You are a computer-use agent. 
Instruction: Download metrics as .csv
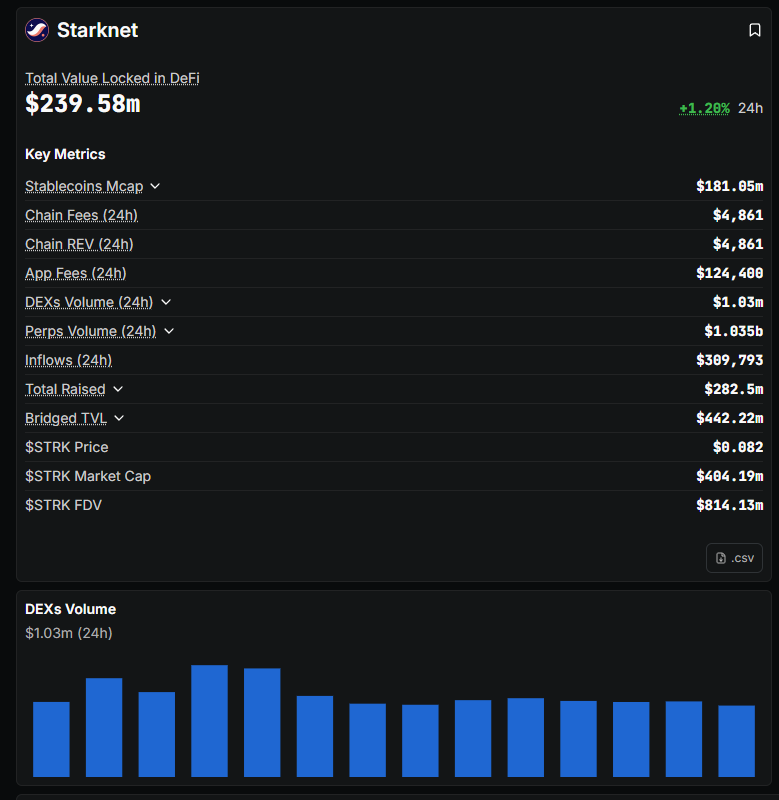point(734,558)
